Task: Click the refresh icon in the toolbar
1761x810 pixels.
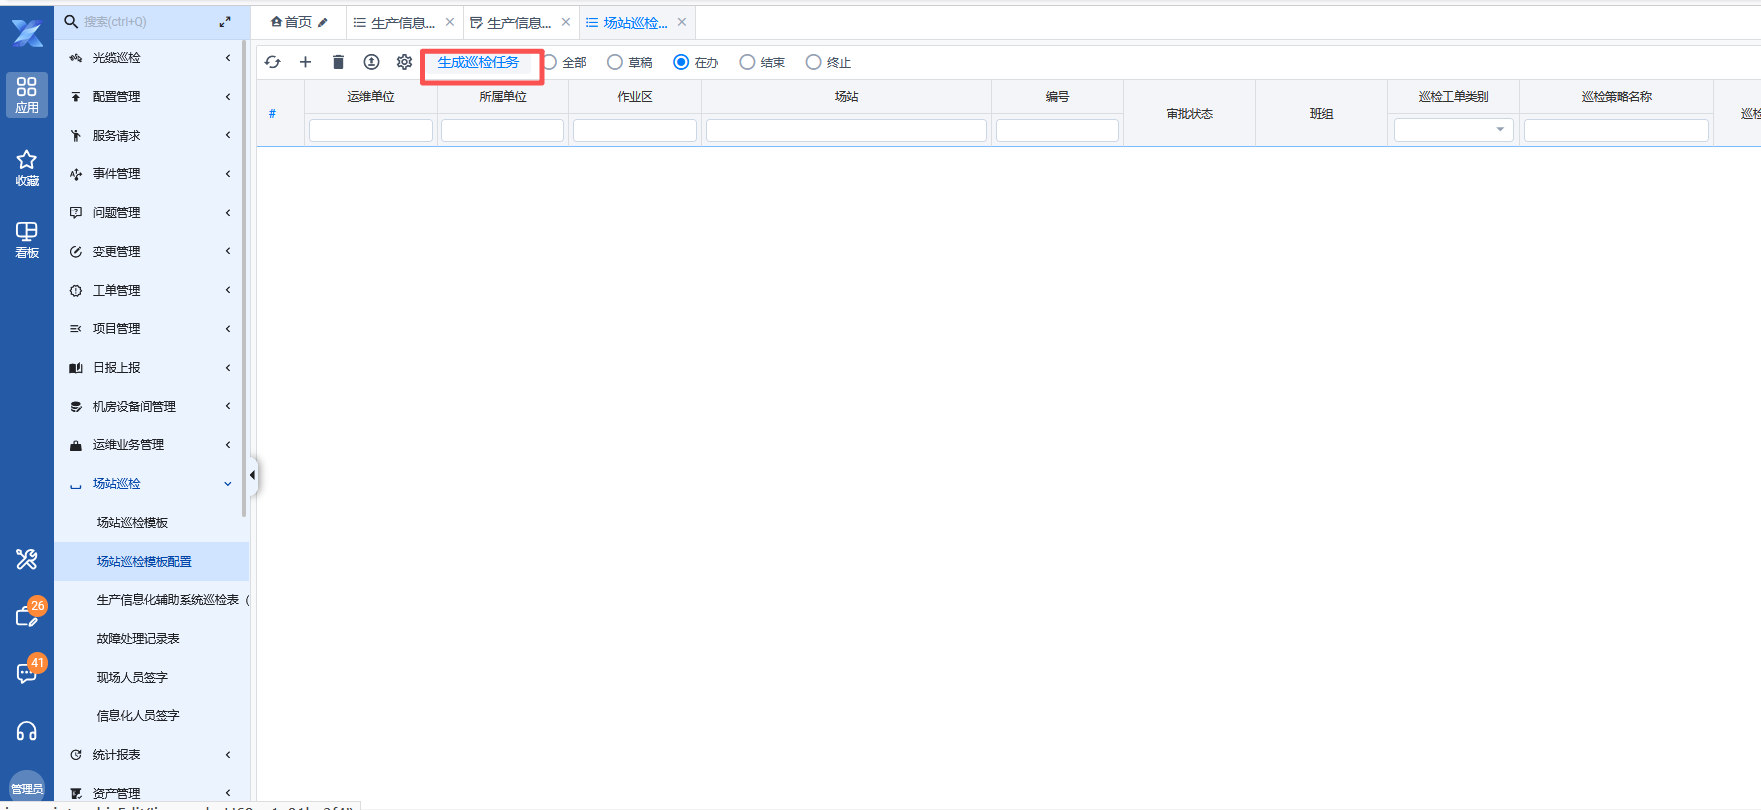Action: coord(273,62)
